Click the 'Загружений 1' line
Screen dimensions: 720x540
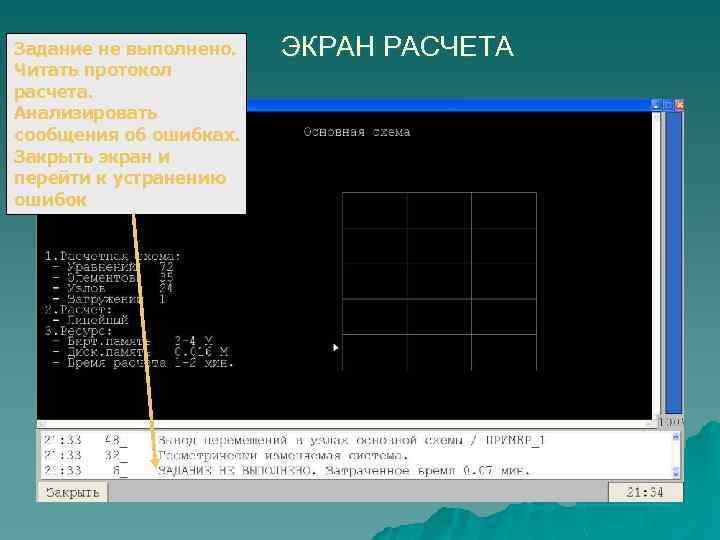[x=109, y=299]
